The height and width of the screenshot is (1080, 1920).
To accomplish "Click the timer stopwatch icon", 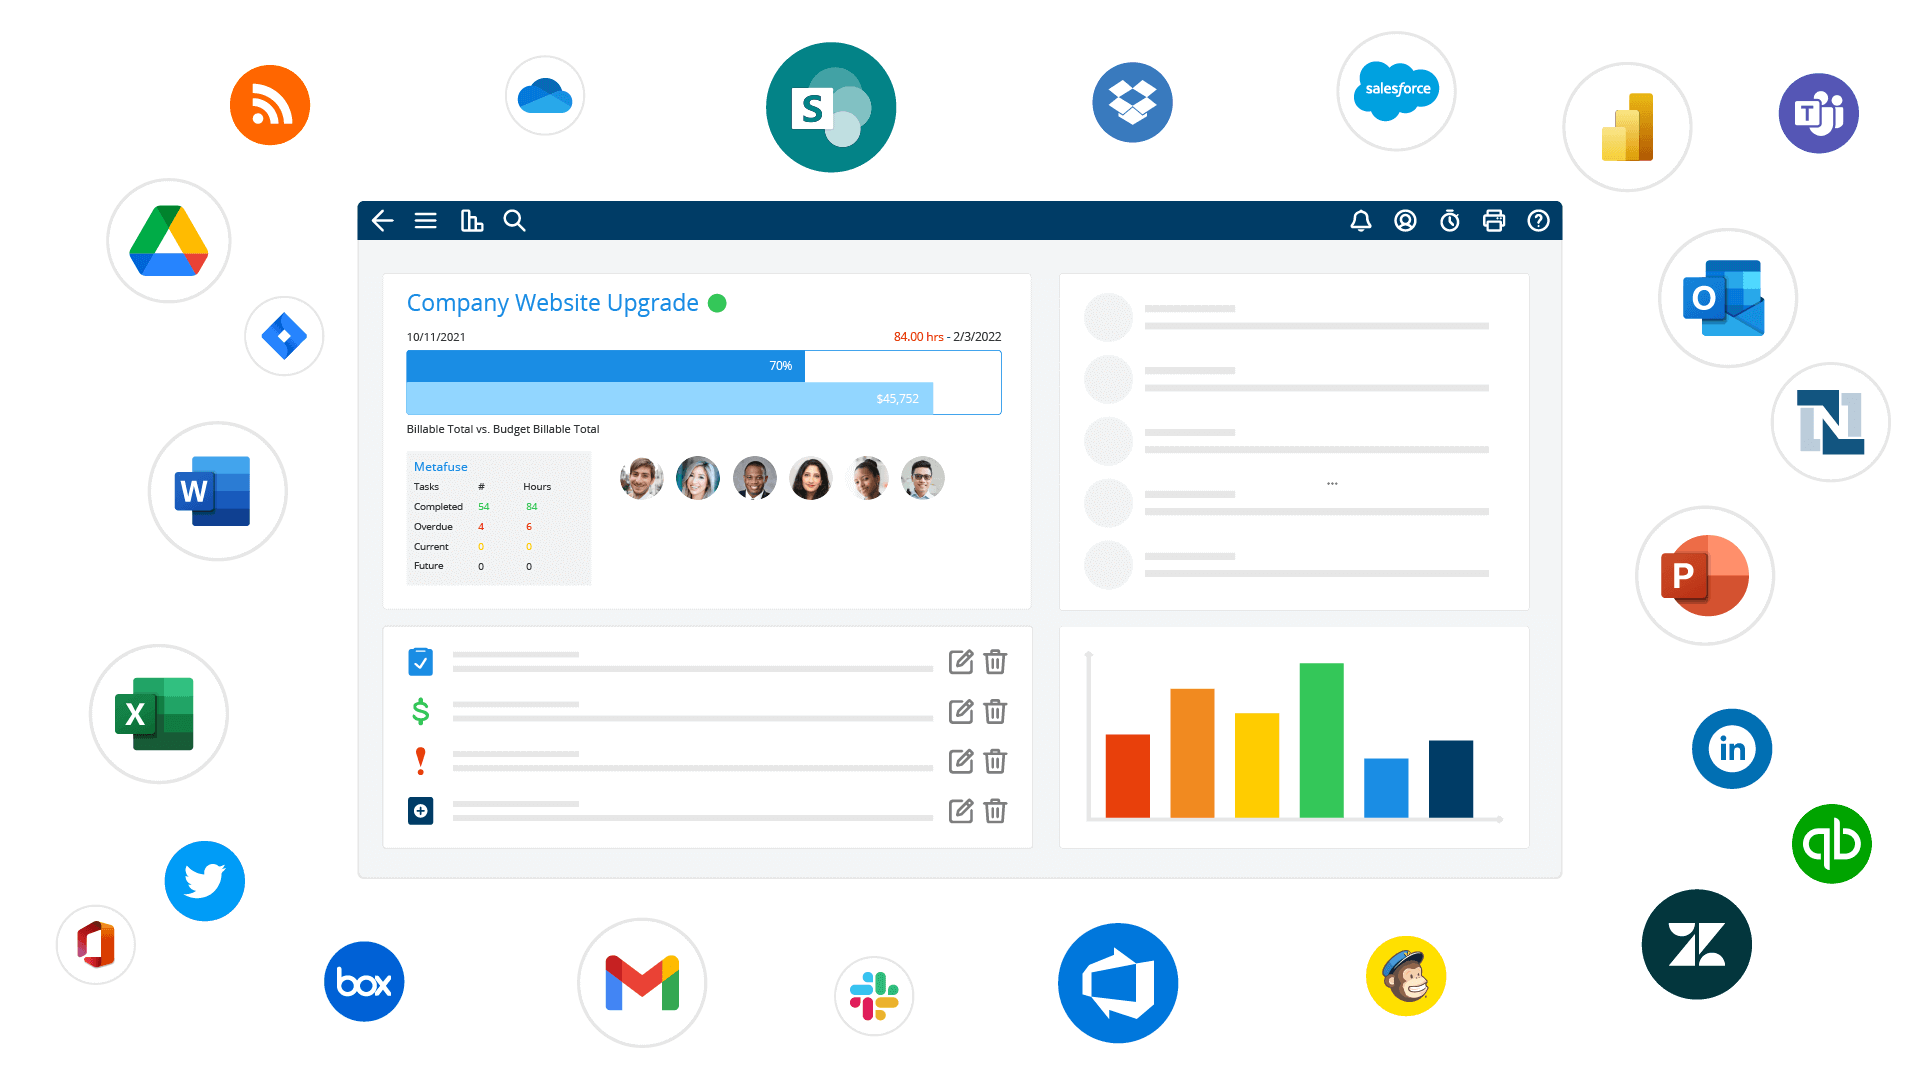I will [x=1450, y=220].
